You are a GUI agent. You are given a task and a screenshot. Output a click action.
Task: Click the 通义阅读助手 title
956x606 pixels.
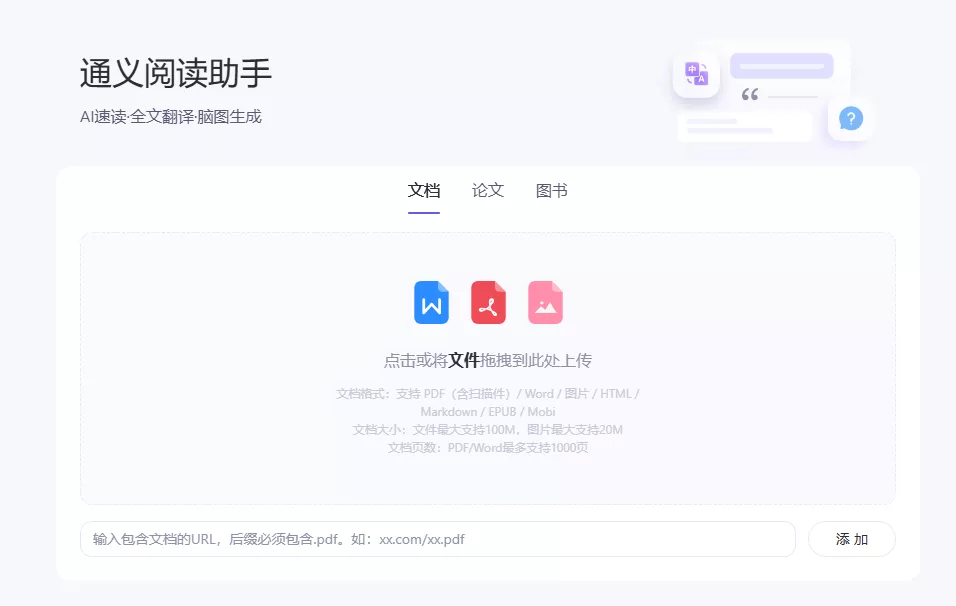(x=176, y=73)
